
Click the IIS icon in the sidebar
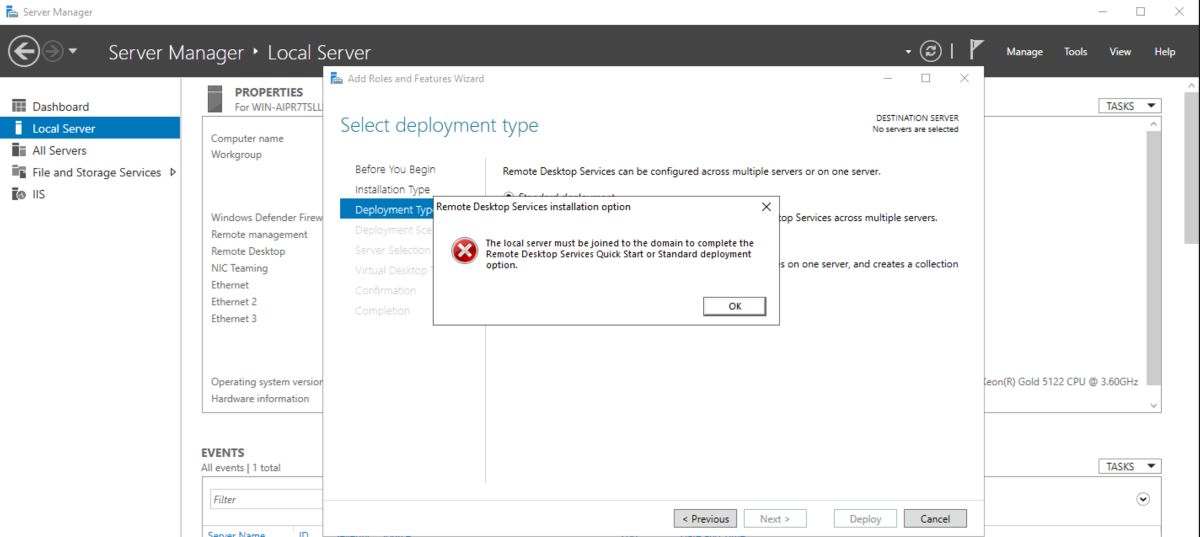tap(18, 194)
